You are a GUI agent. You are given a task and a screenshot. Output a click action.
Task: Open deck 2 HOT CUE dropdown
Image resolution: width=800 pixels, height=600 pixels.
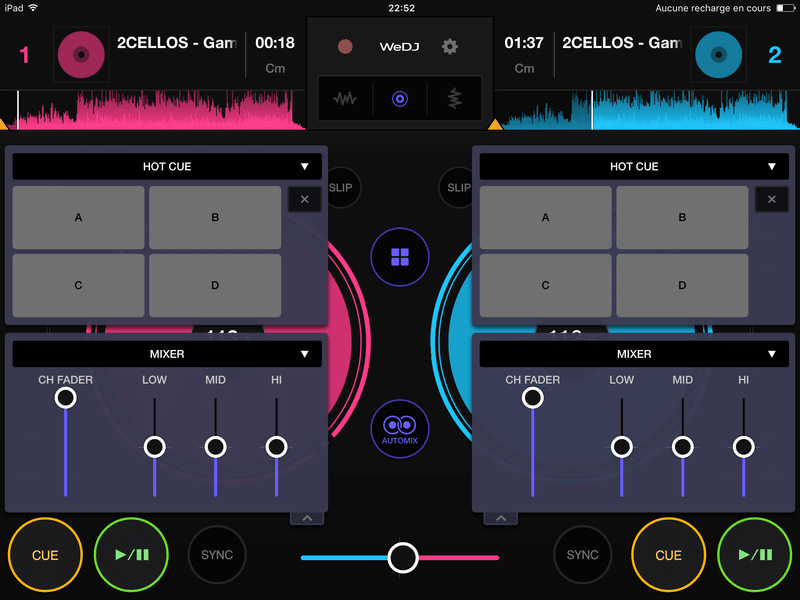click(x=634, y=166)
